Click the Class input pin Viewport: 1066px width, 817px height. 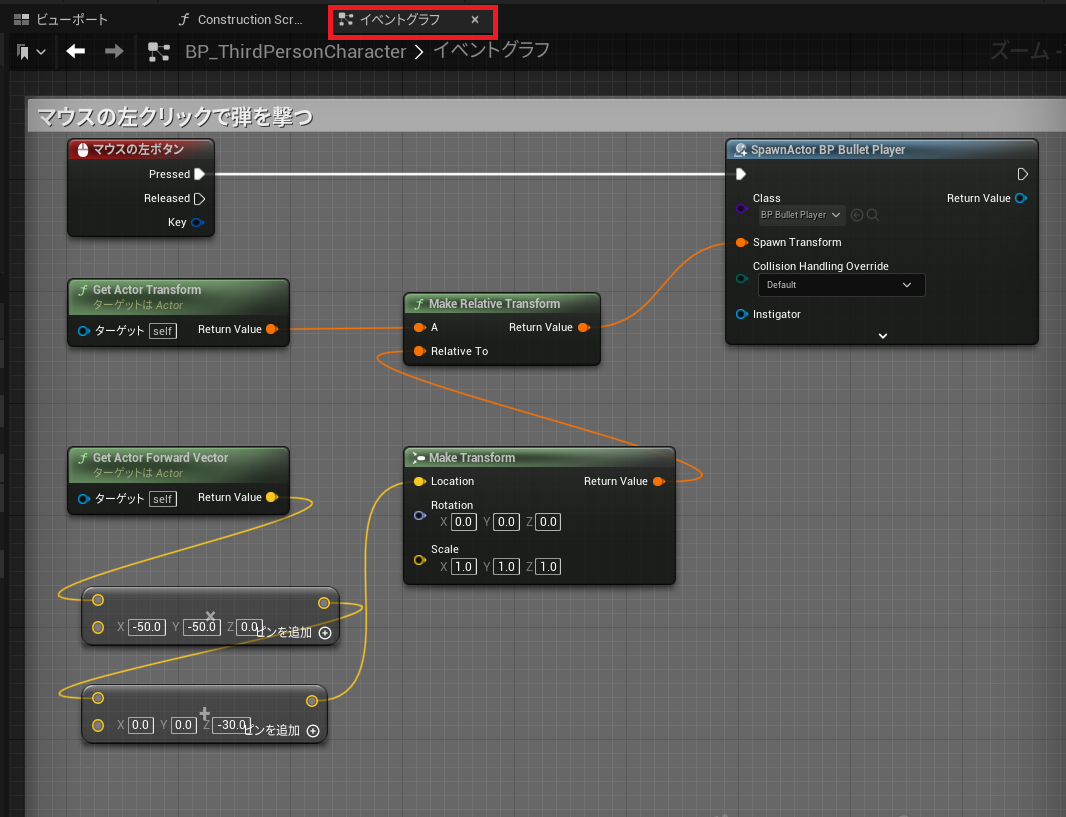742,208
